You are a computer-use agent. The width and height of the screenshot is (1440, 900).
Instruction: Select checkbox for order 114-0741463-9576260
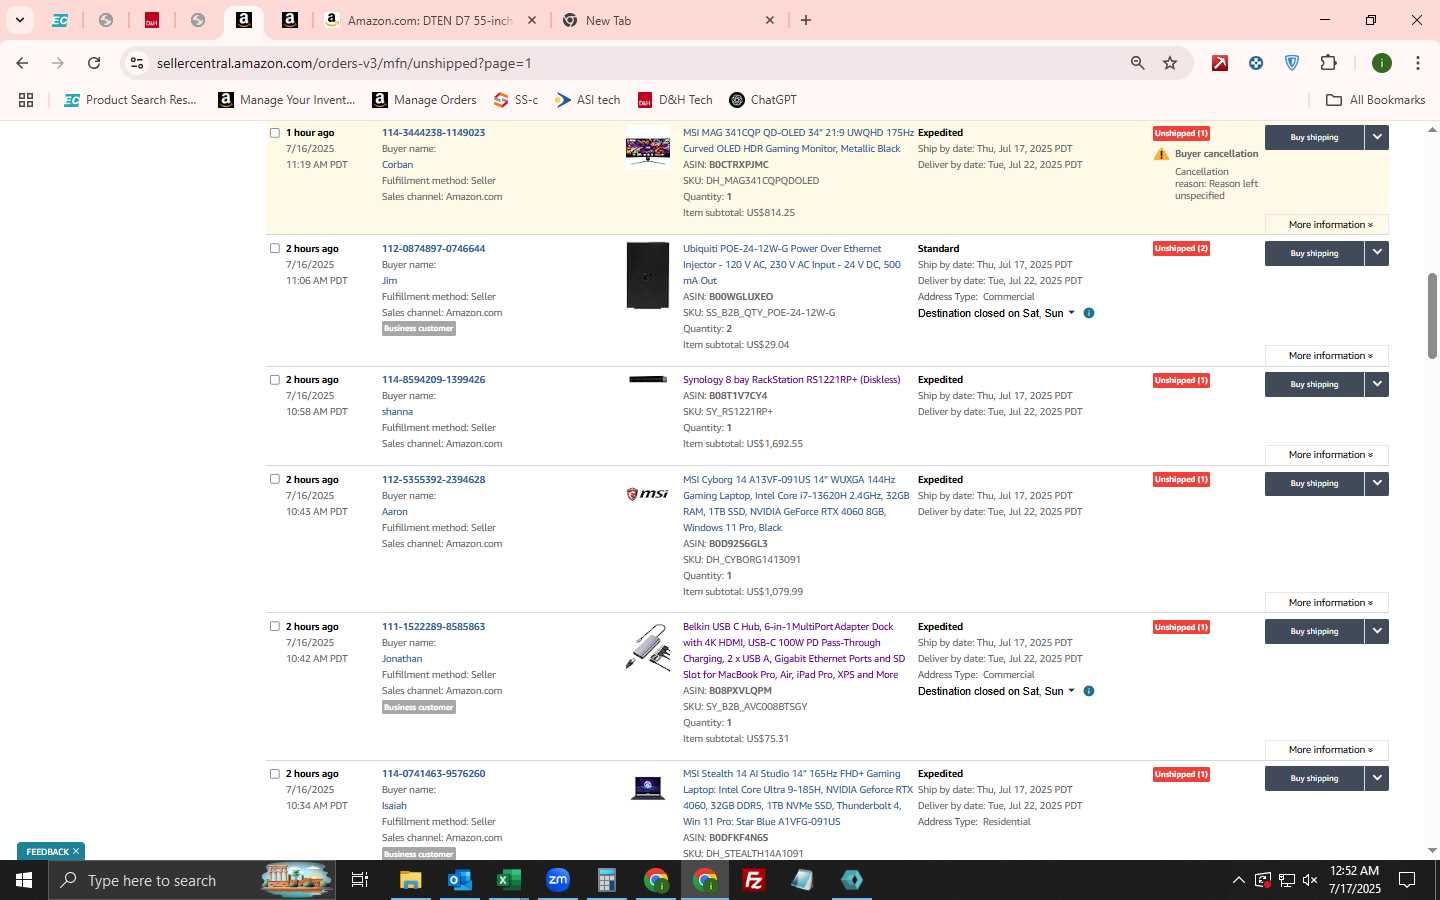(275, 774)
